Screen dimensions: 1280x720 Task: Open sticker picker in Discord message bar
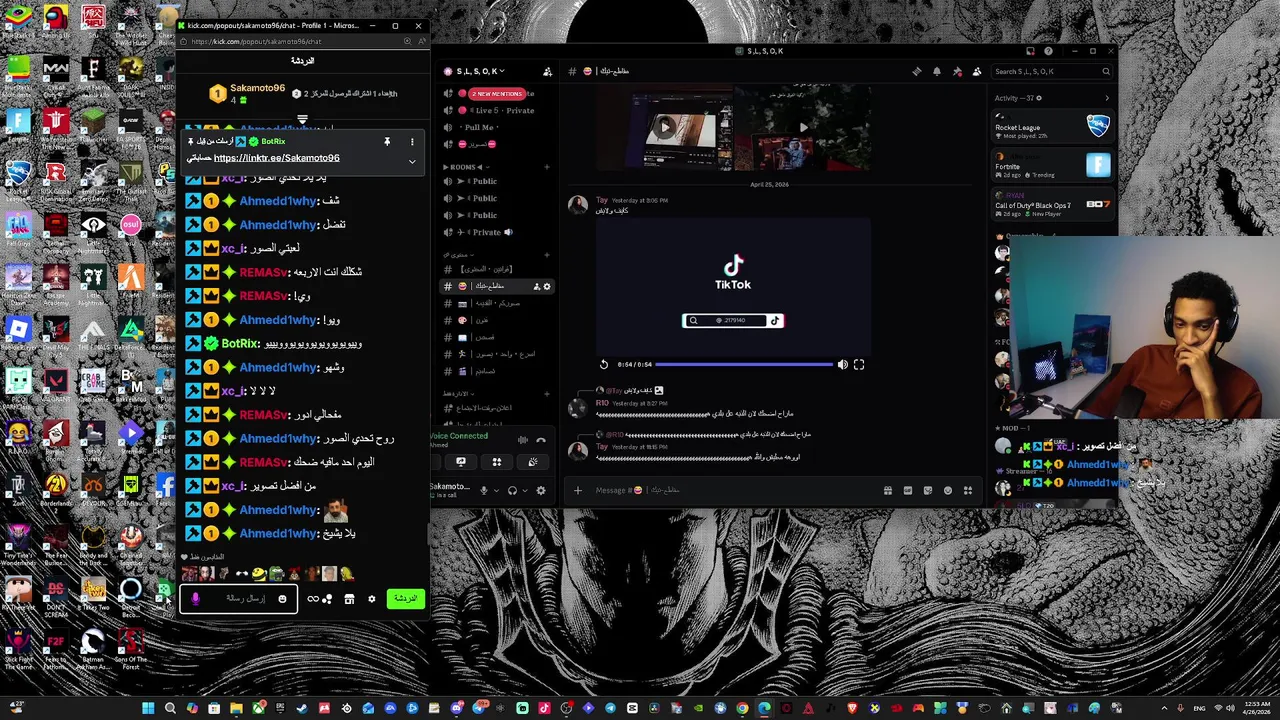pos(927,490)
